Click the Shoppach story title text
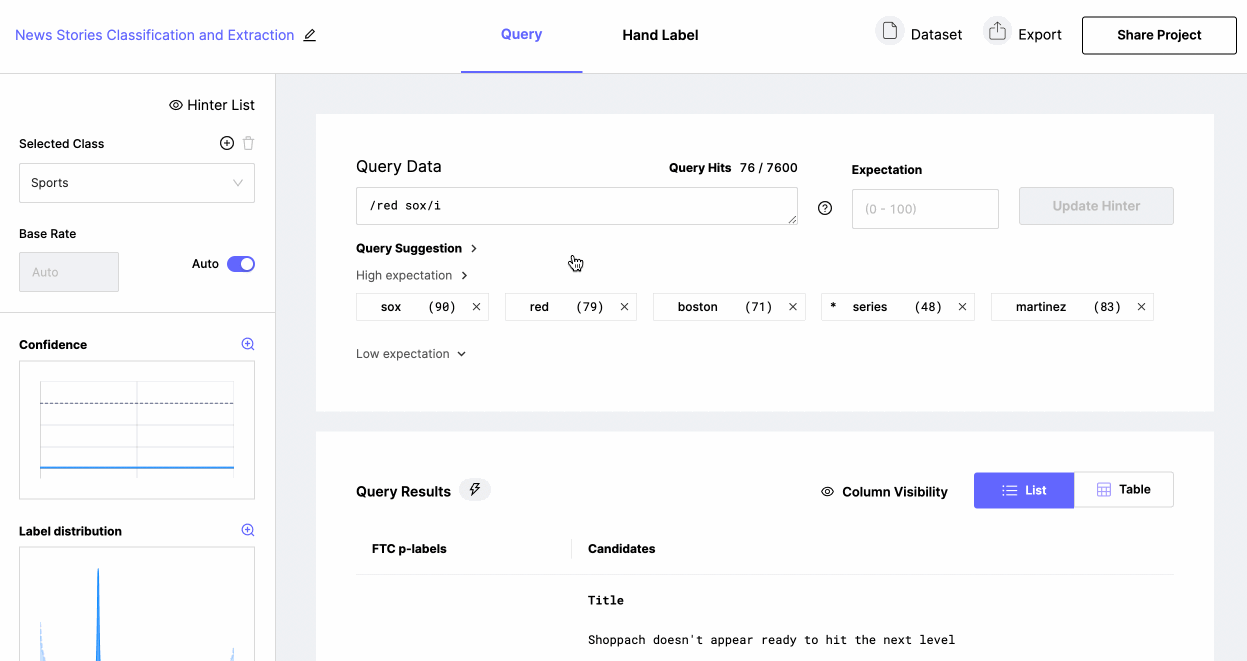1247x661 pixels. [x=771, y=640]
